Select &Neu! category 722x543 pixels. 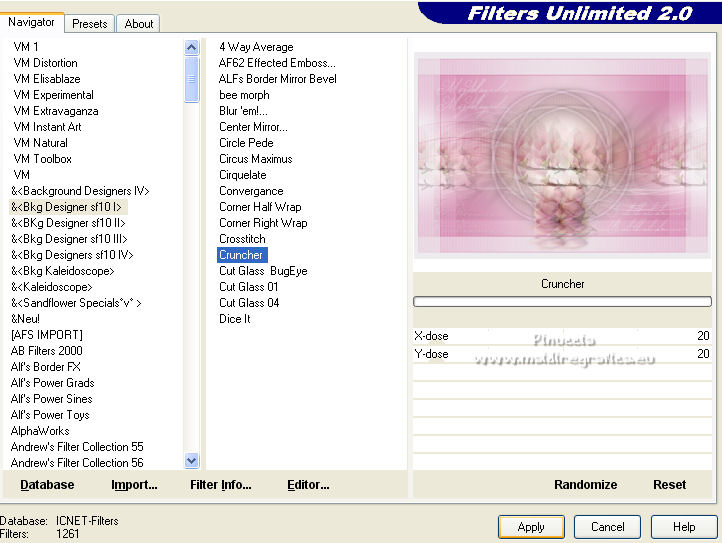coord(25,319)
